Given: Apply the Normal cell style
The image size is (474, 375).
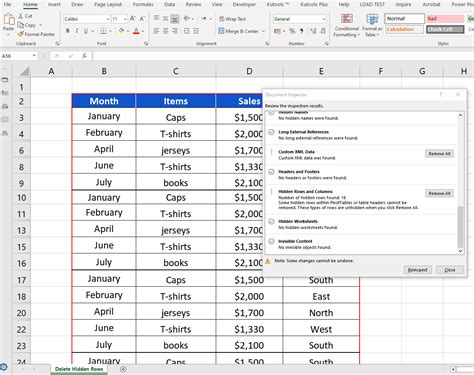Looking at the screenshot, I should pyautogui.click(x=404, y=19).
